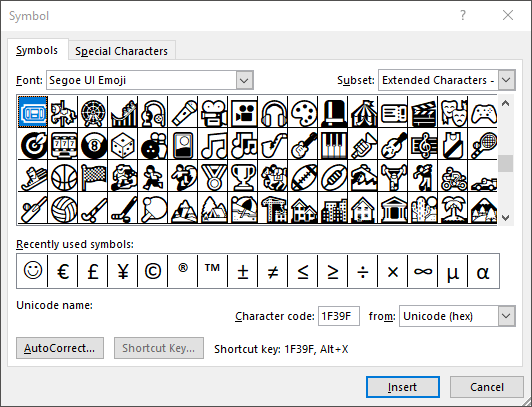Image resolution: width=532 pixels, height=407 pixels.
Task: Click the Character code input field
Action: 339,316
